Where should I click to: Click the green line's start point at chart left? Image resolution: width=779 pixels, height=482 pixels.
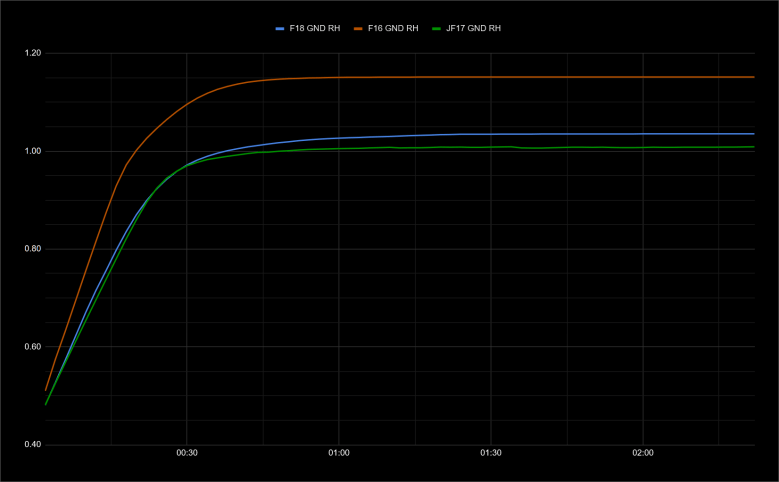46,405
